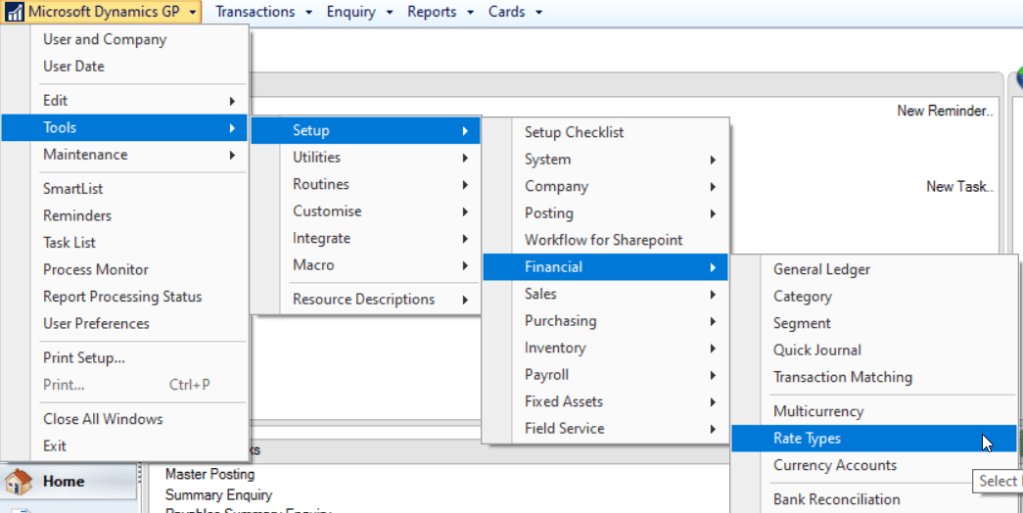This screenshot has width=1023, height=513.
Task: Select Setup Checklist entry
Action: click(574, 132)
